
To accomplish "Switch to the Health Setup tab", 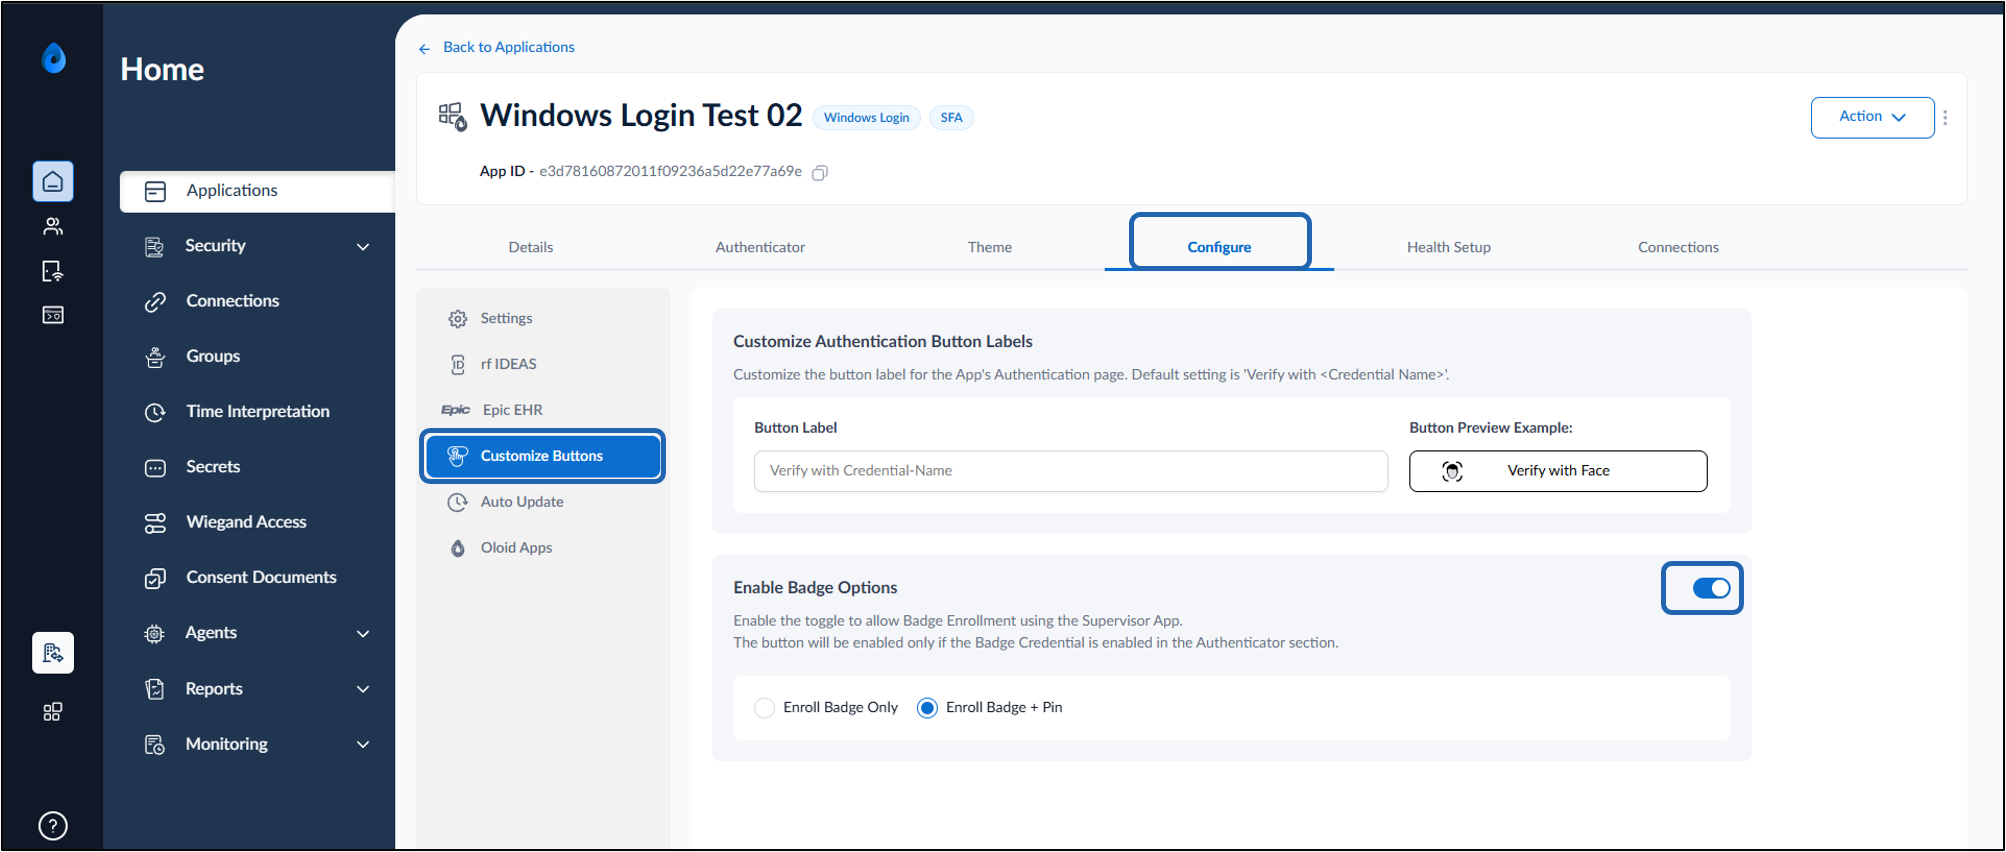I will click(x=1449, y=247).
